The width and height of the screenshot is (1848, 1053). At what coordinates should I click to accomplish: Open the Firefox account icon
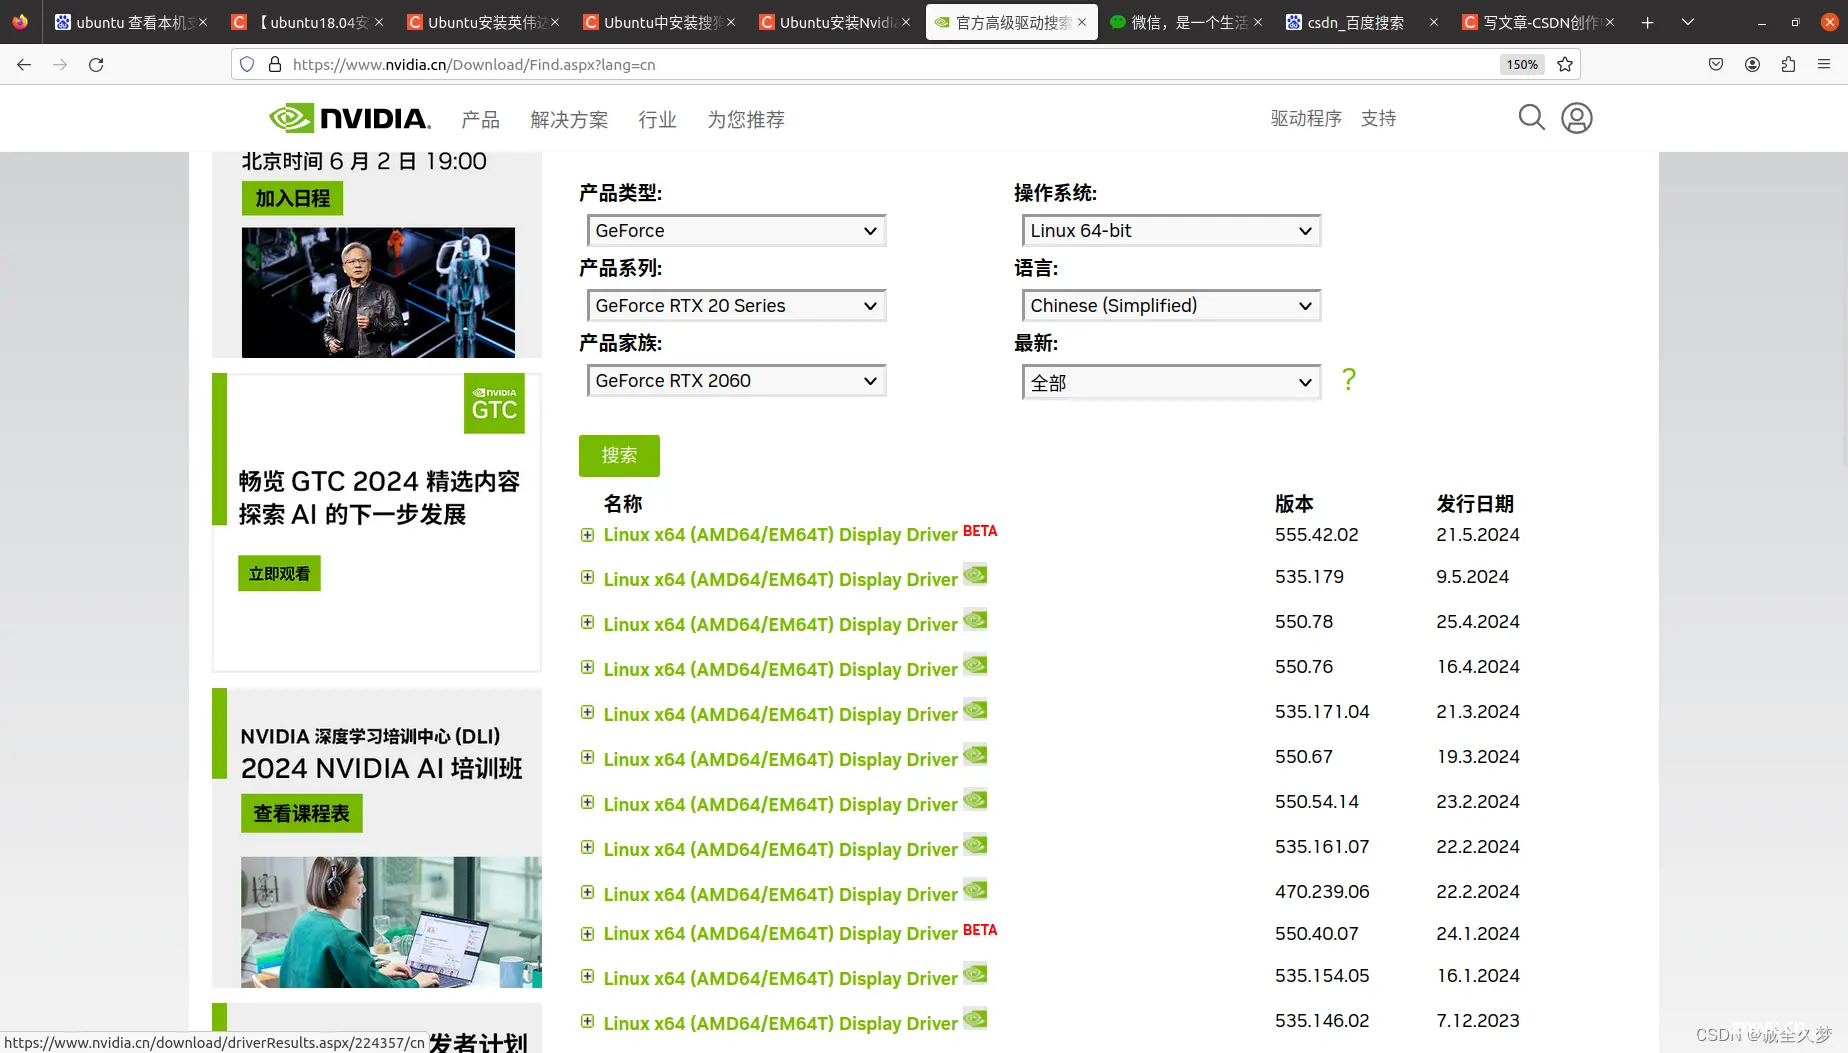click(1752, 64)
